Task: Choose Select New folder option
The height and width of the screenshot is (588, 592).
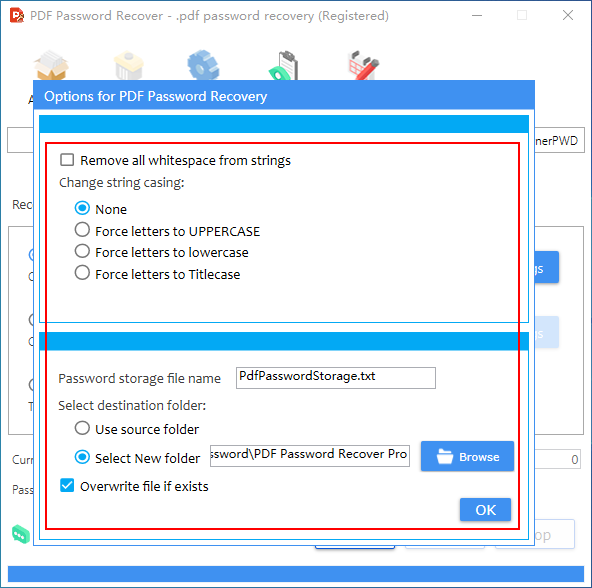Action: [x=82, y=457]
